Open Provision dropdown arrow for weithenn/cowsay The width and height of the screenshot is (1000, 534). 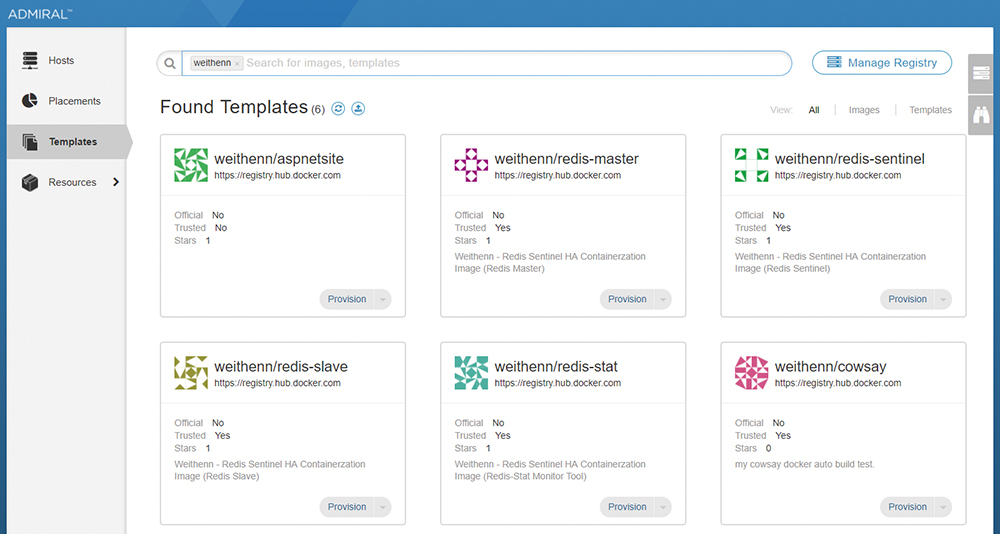click(x=943, y=507)
